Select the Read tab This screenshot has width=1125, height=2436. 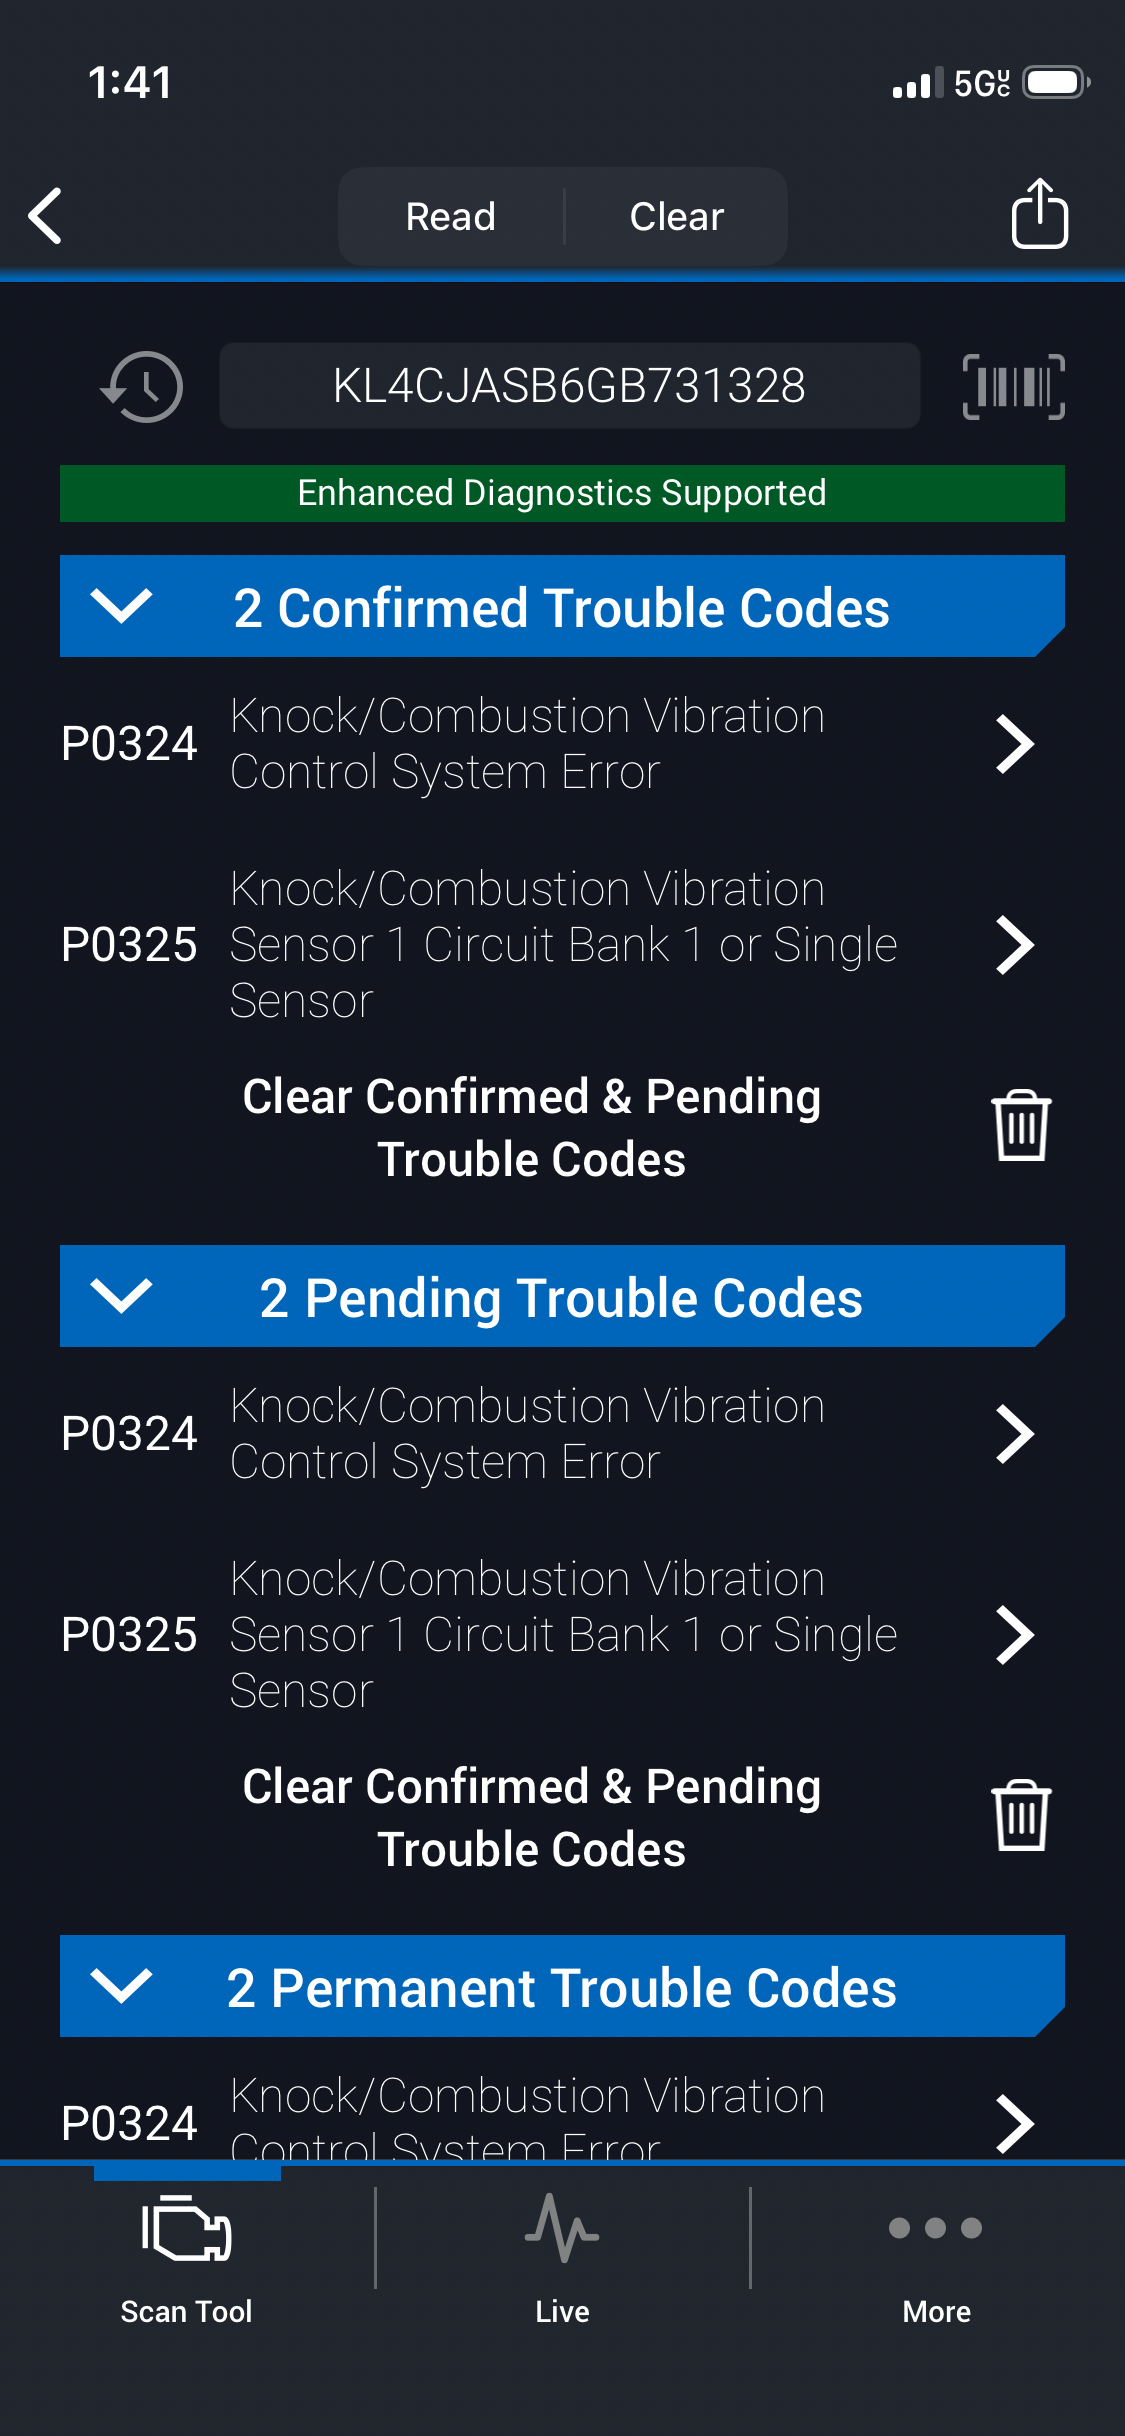[x=451, y=216]
